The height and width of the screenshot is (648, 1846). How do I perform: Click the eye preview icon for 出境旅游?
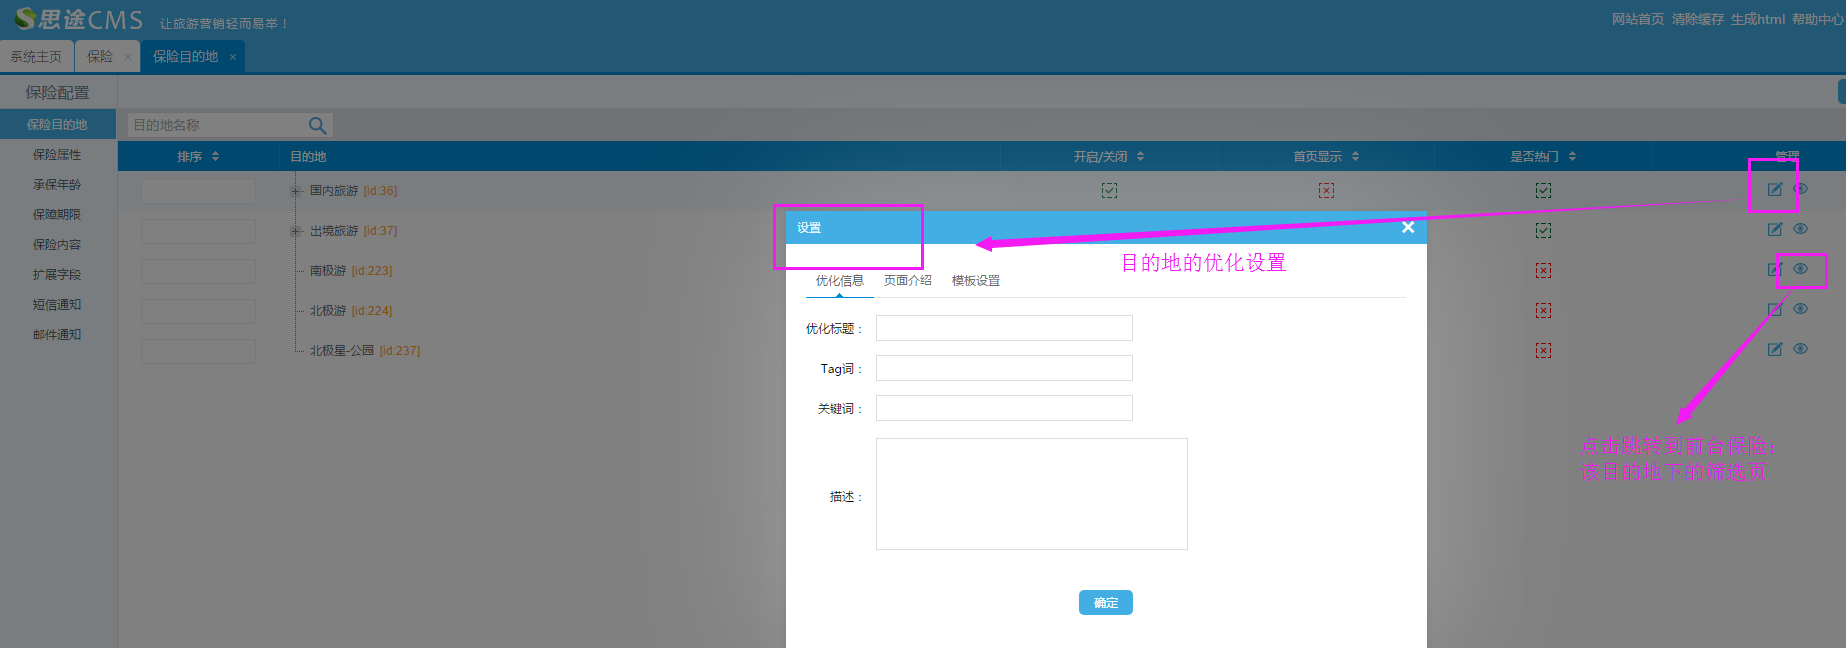pyautogui.click(x=1800, y=229)
